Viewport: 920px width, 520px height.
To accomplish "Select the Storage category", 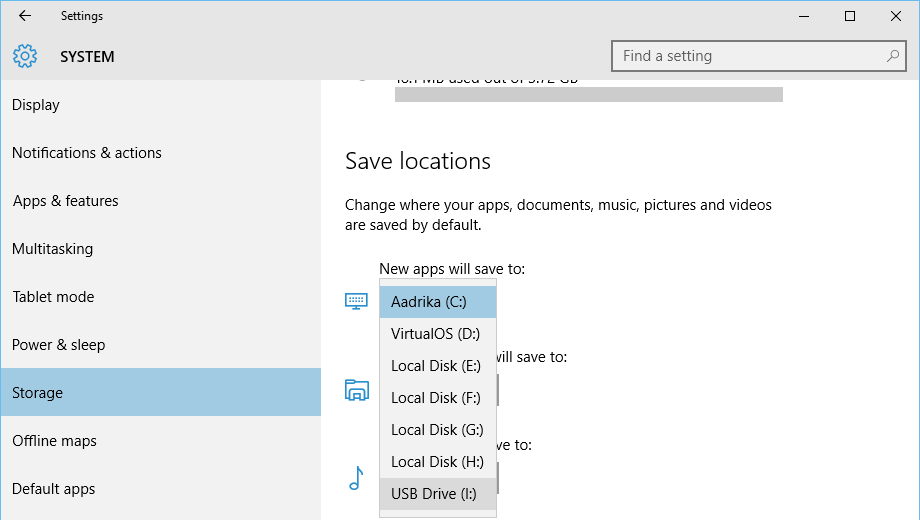I will point(161,393).
